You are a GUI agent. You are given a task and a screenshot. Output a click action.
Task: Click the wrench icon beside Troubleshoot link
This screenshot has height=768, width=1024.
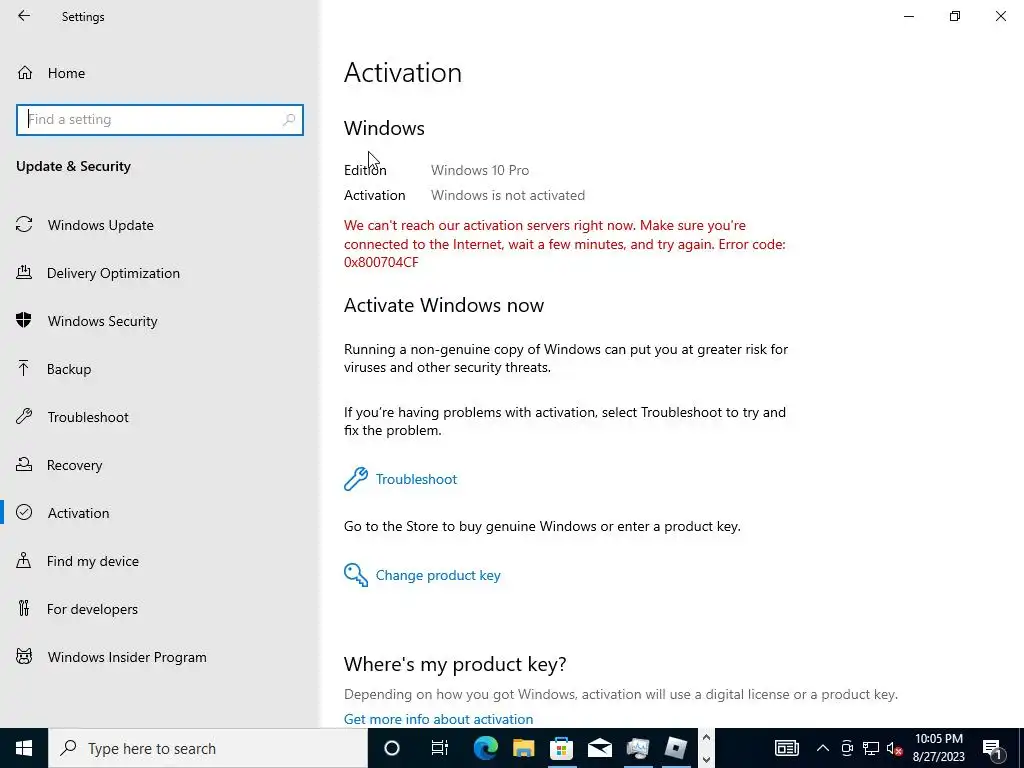click(356, 479)
